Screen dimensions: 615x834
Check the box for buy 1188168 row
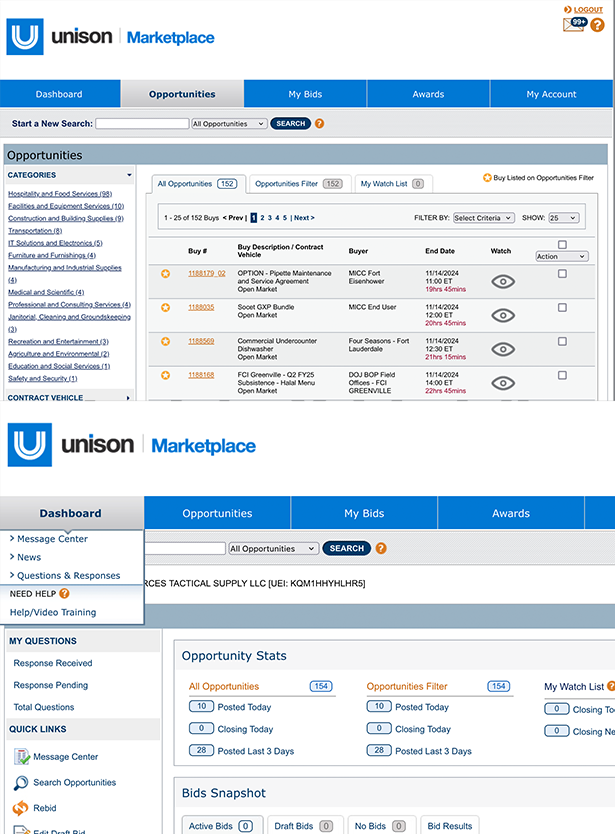pos(562,376)
